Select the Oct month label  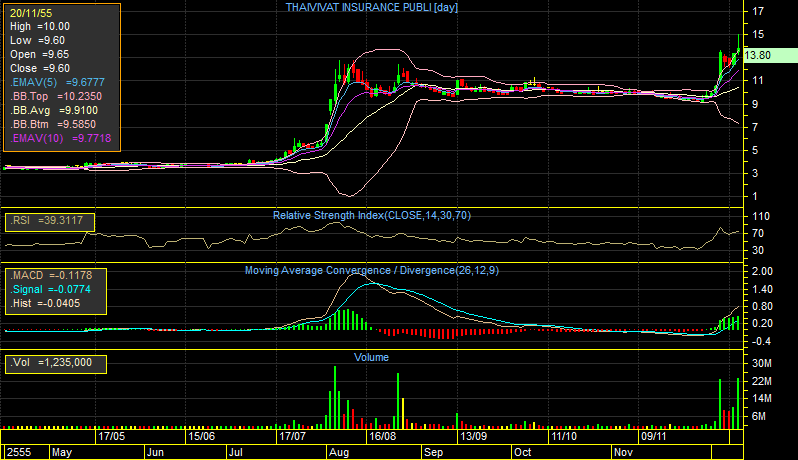tap(522, 452)
